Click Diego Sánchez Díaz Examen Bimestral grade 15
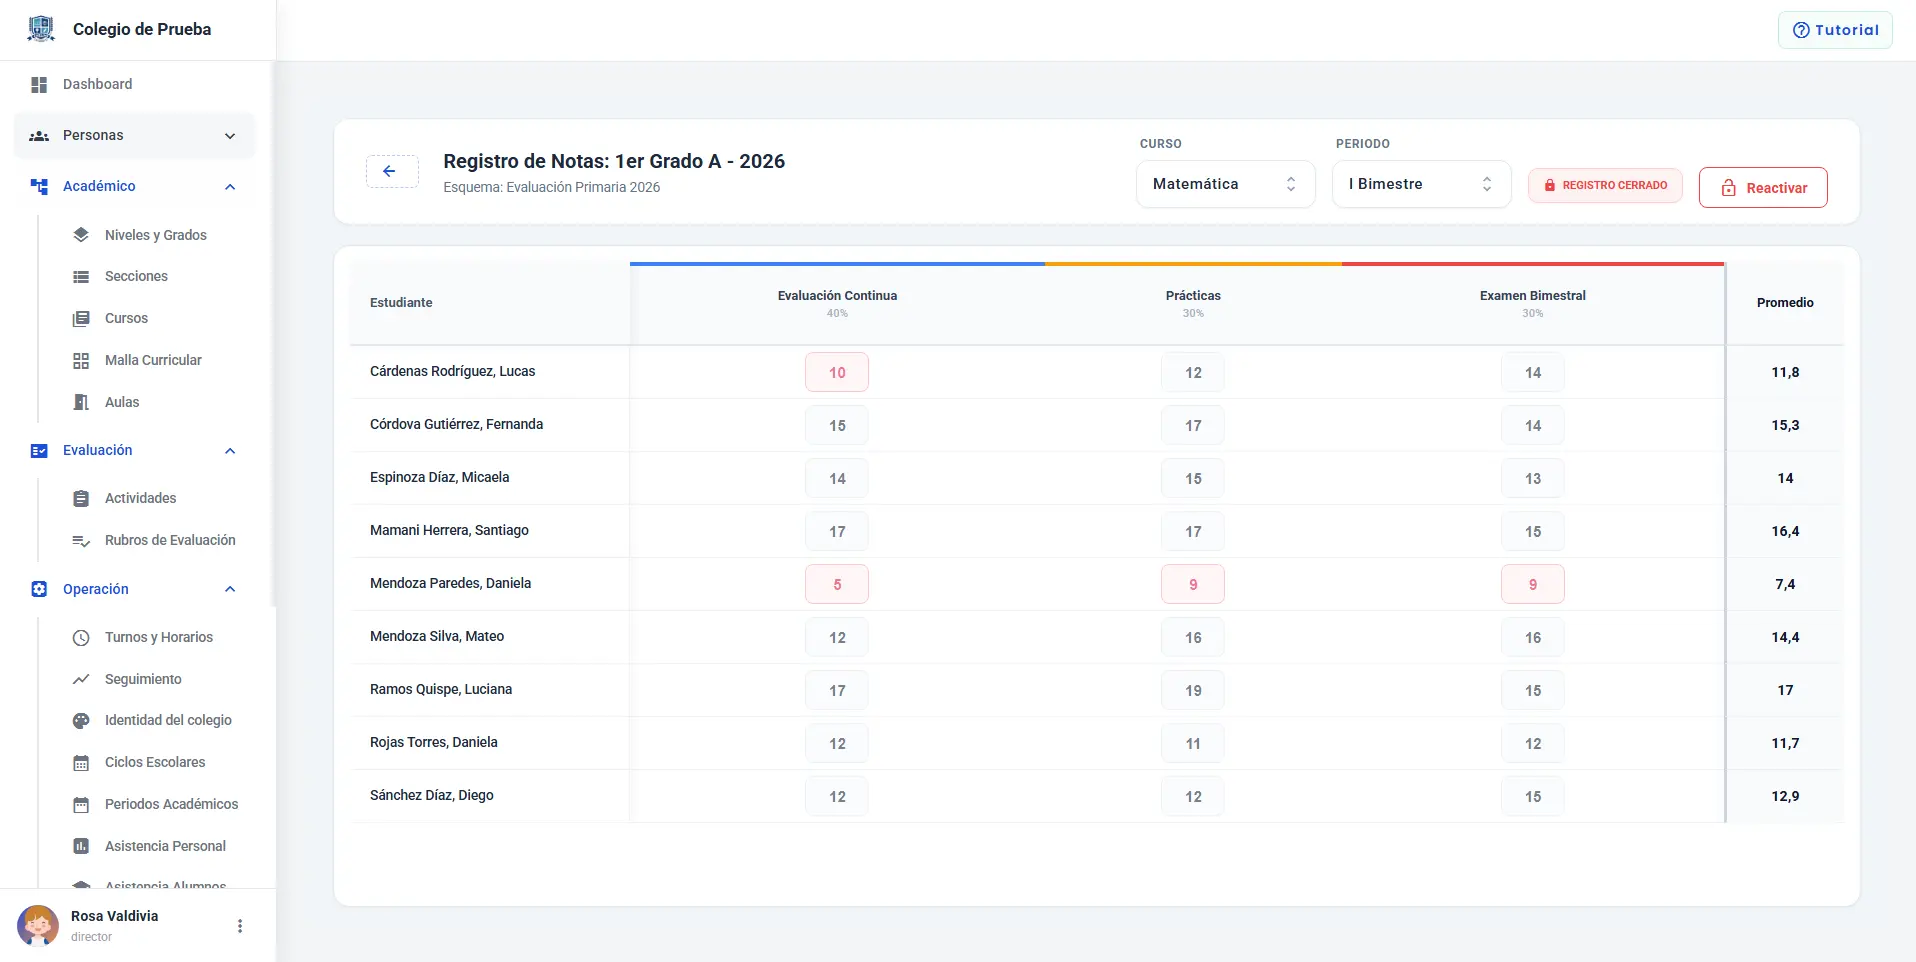 tap(1533, 797)
